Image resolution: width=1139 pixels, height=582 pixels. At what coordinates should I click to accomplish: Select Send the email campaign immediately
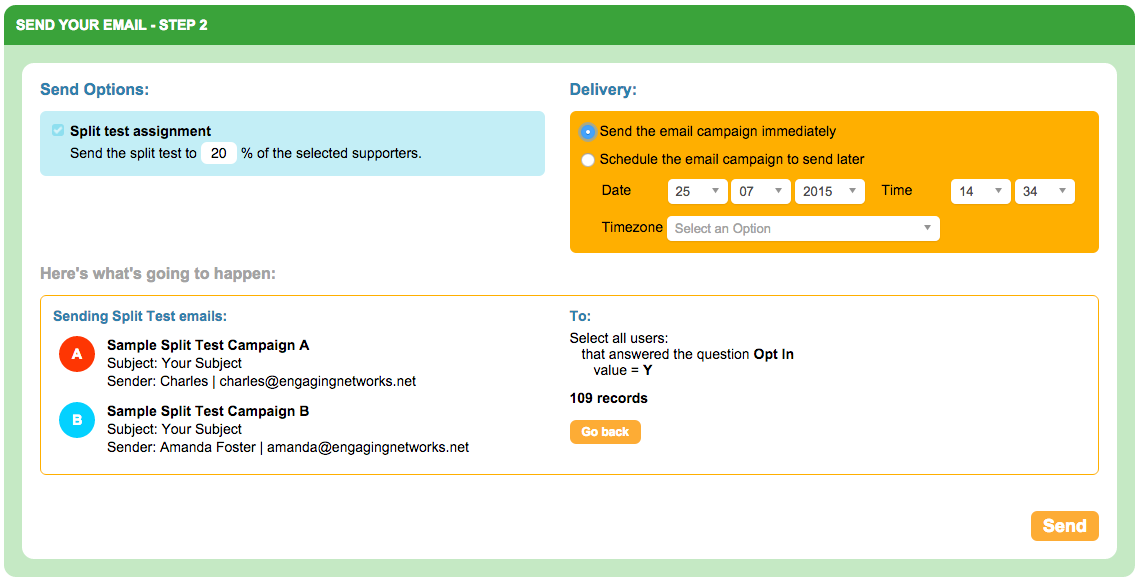click(x=588, y=131)
